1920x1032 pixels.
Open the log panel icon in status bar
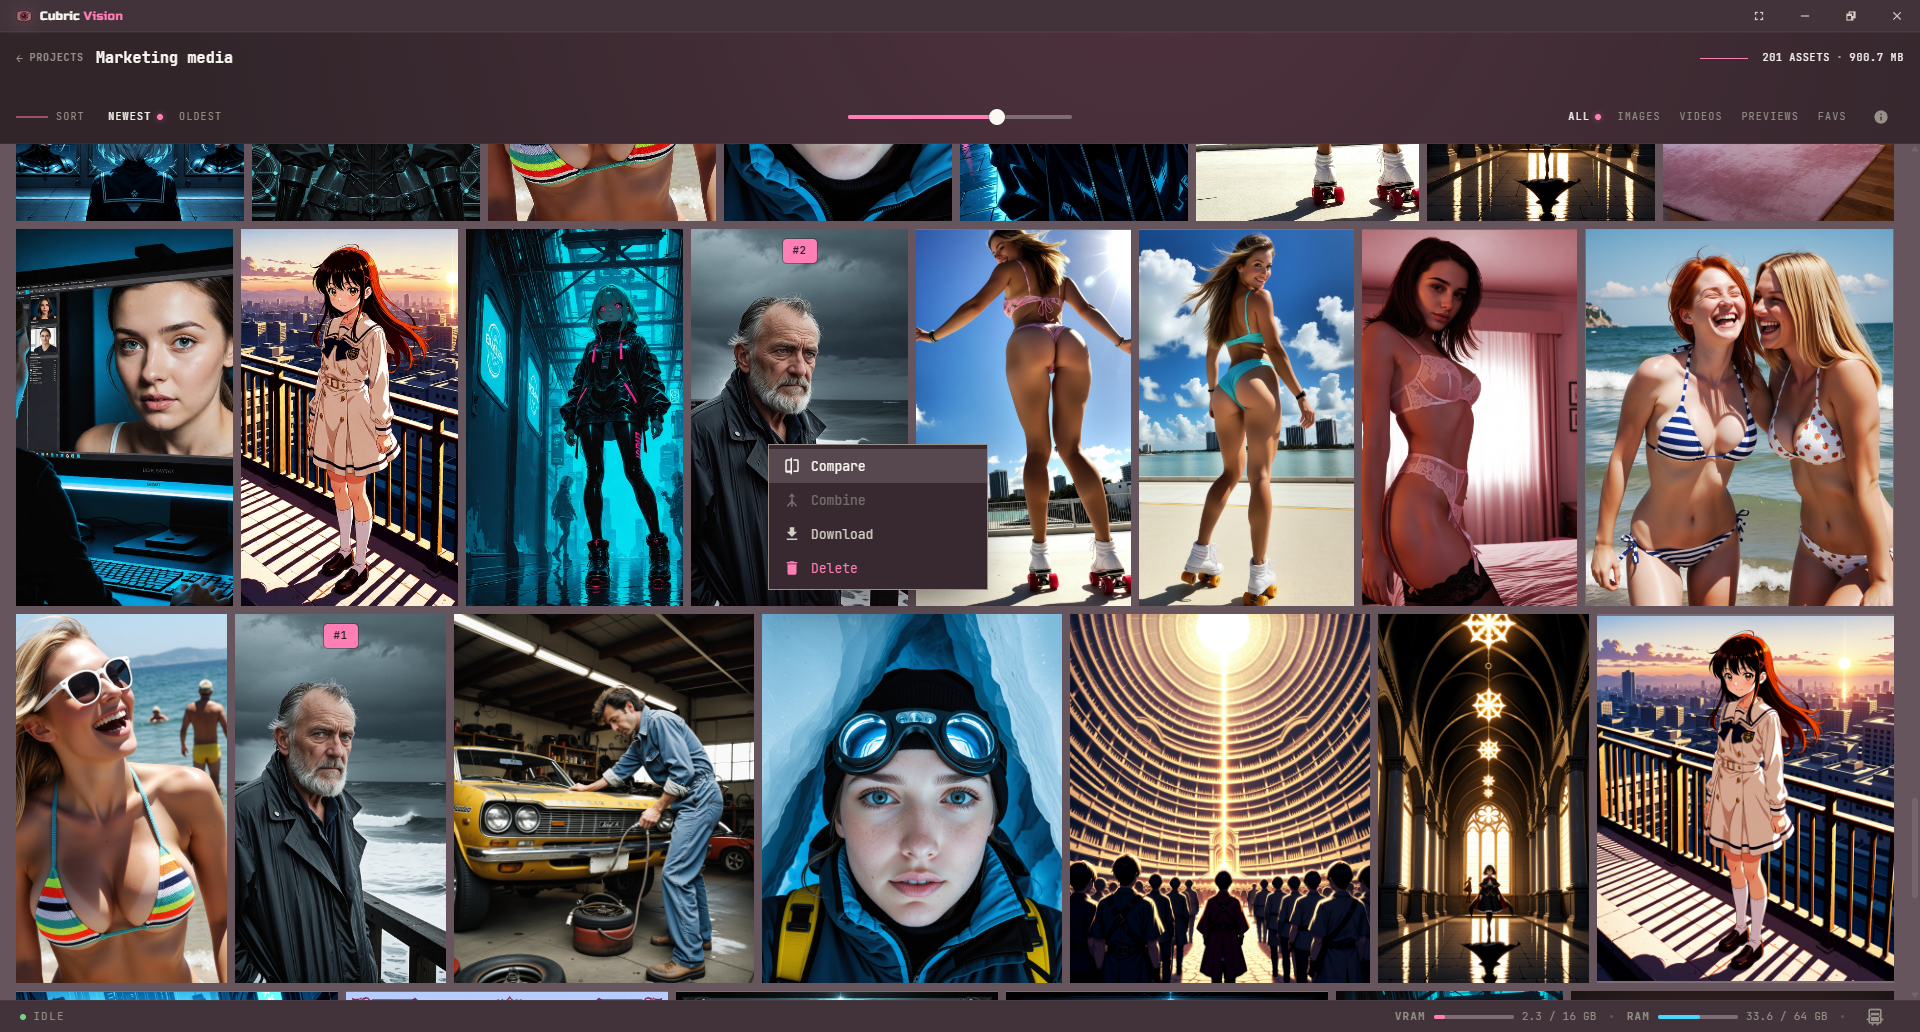point(1875,1016)
